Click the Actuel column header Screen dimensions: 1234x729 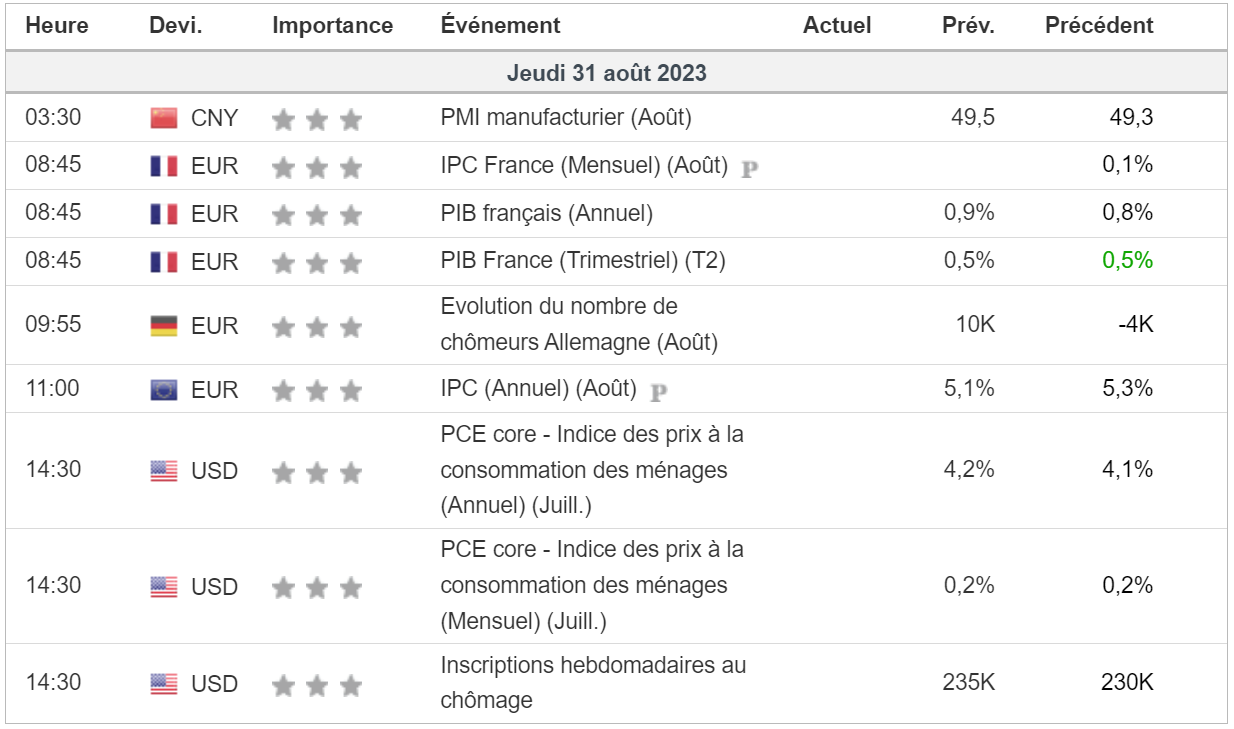pyautogui.click(x=837, y=26)
